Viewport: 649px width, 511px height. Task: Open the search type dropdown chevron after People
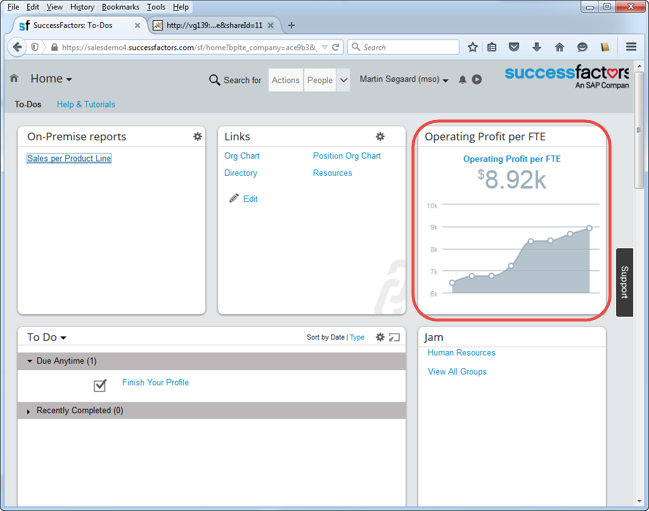click(343, 80)
